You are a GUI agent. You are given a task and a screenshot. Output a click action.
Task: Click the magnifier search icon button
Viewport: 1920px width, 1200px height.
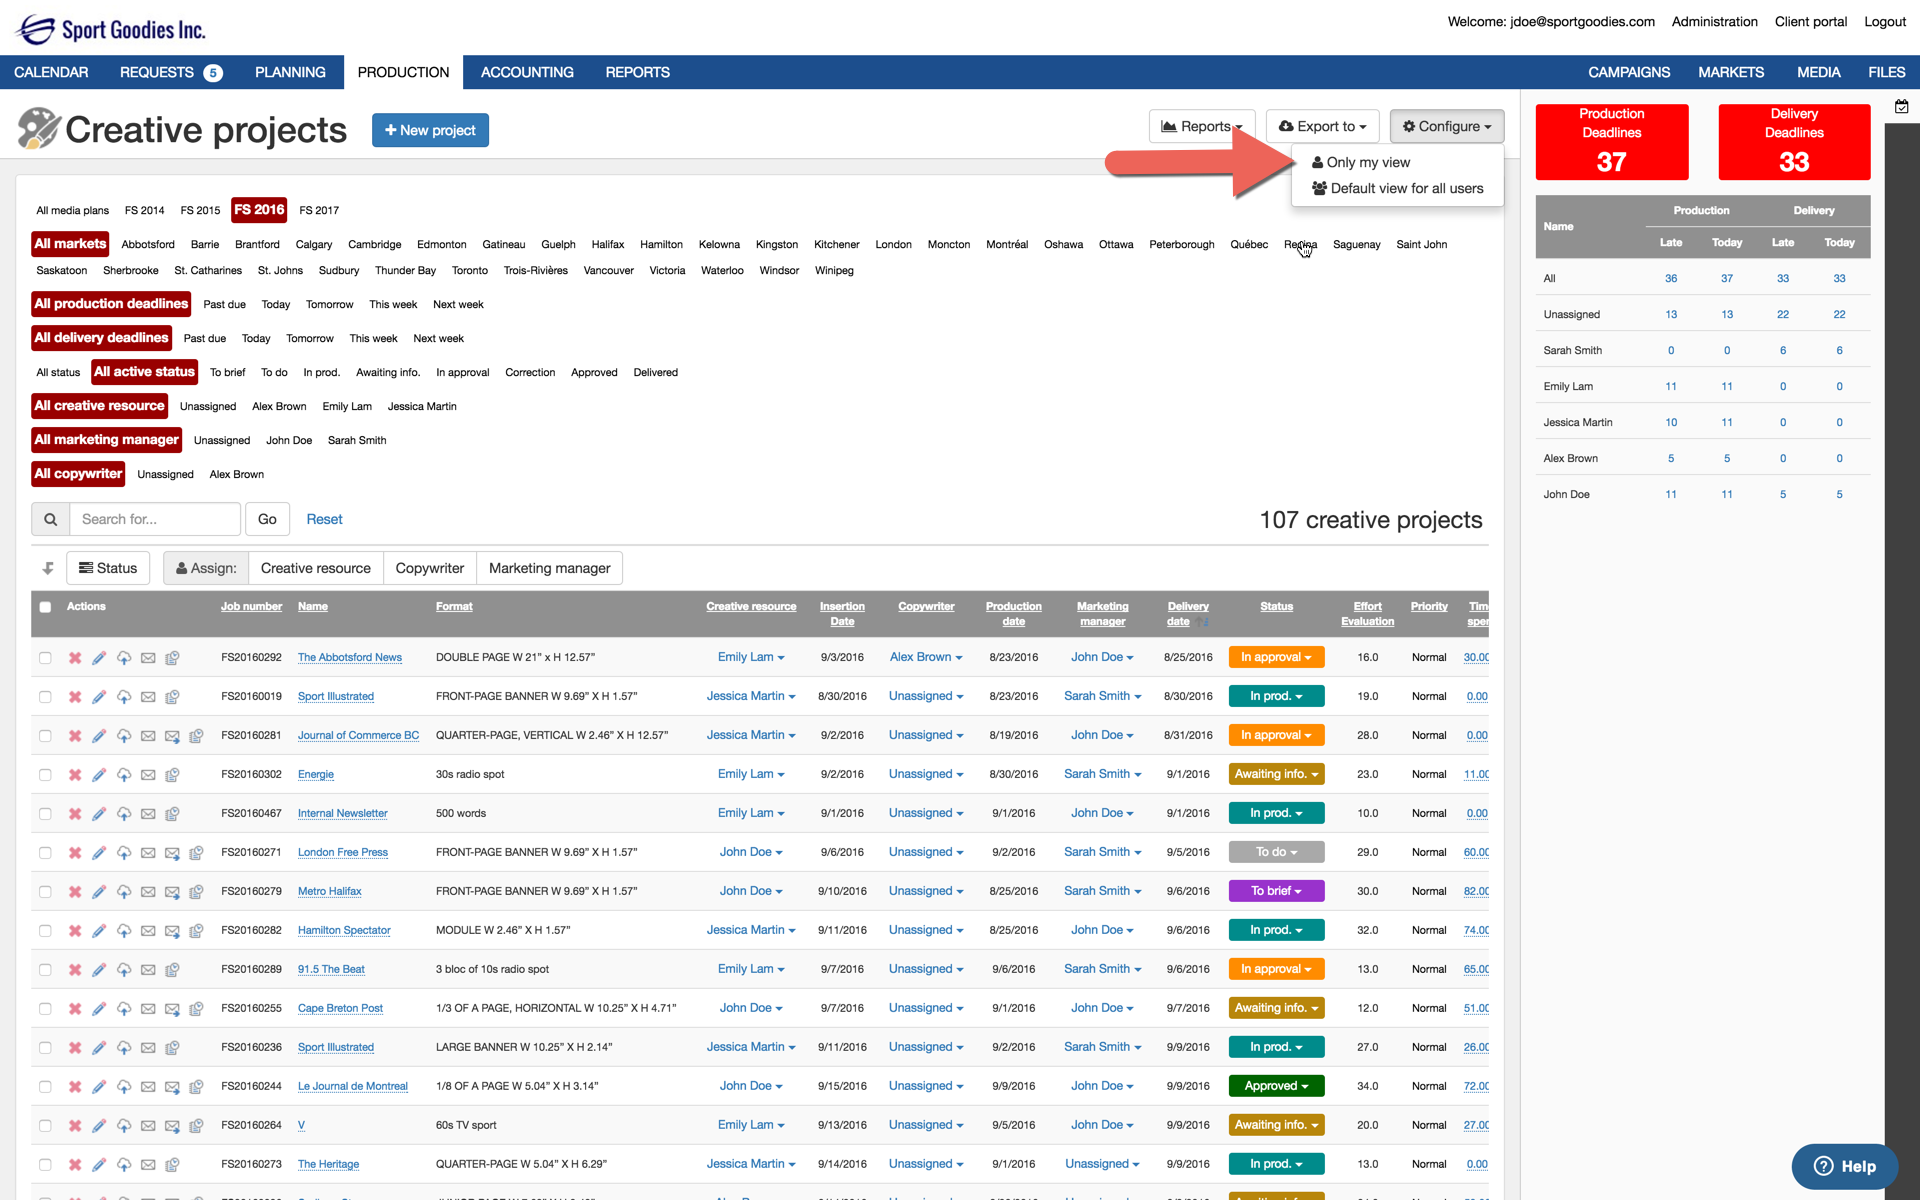coord(50,519)
